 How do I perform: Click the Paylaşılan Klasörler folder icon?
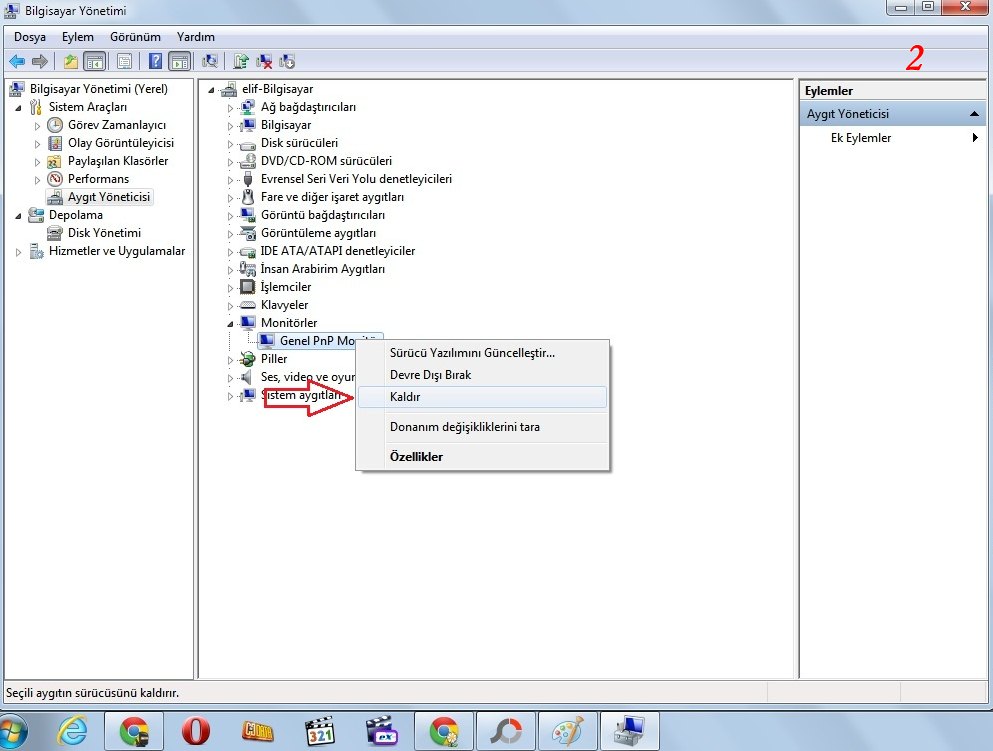[x=55, y=161]
